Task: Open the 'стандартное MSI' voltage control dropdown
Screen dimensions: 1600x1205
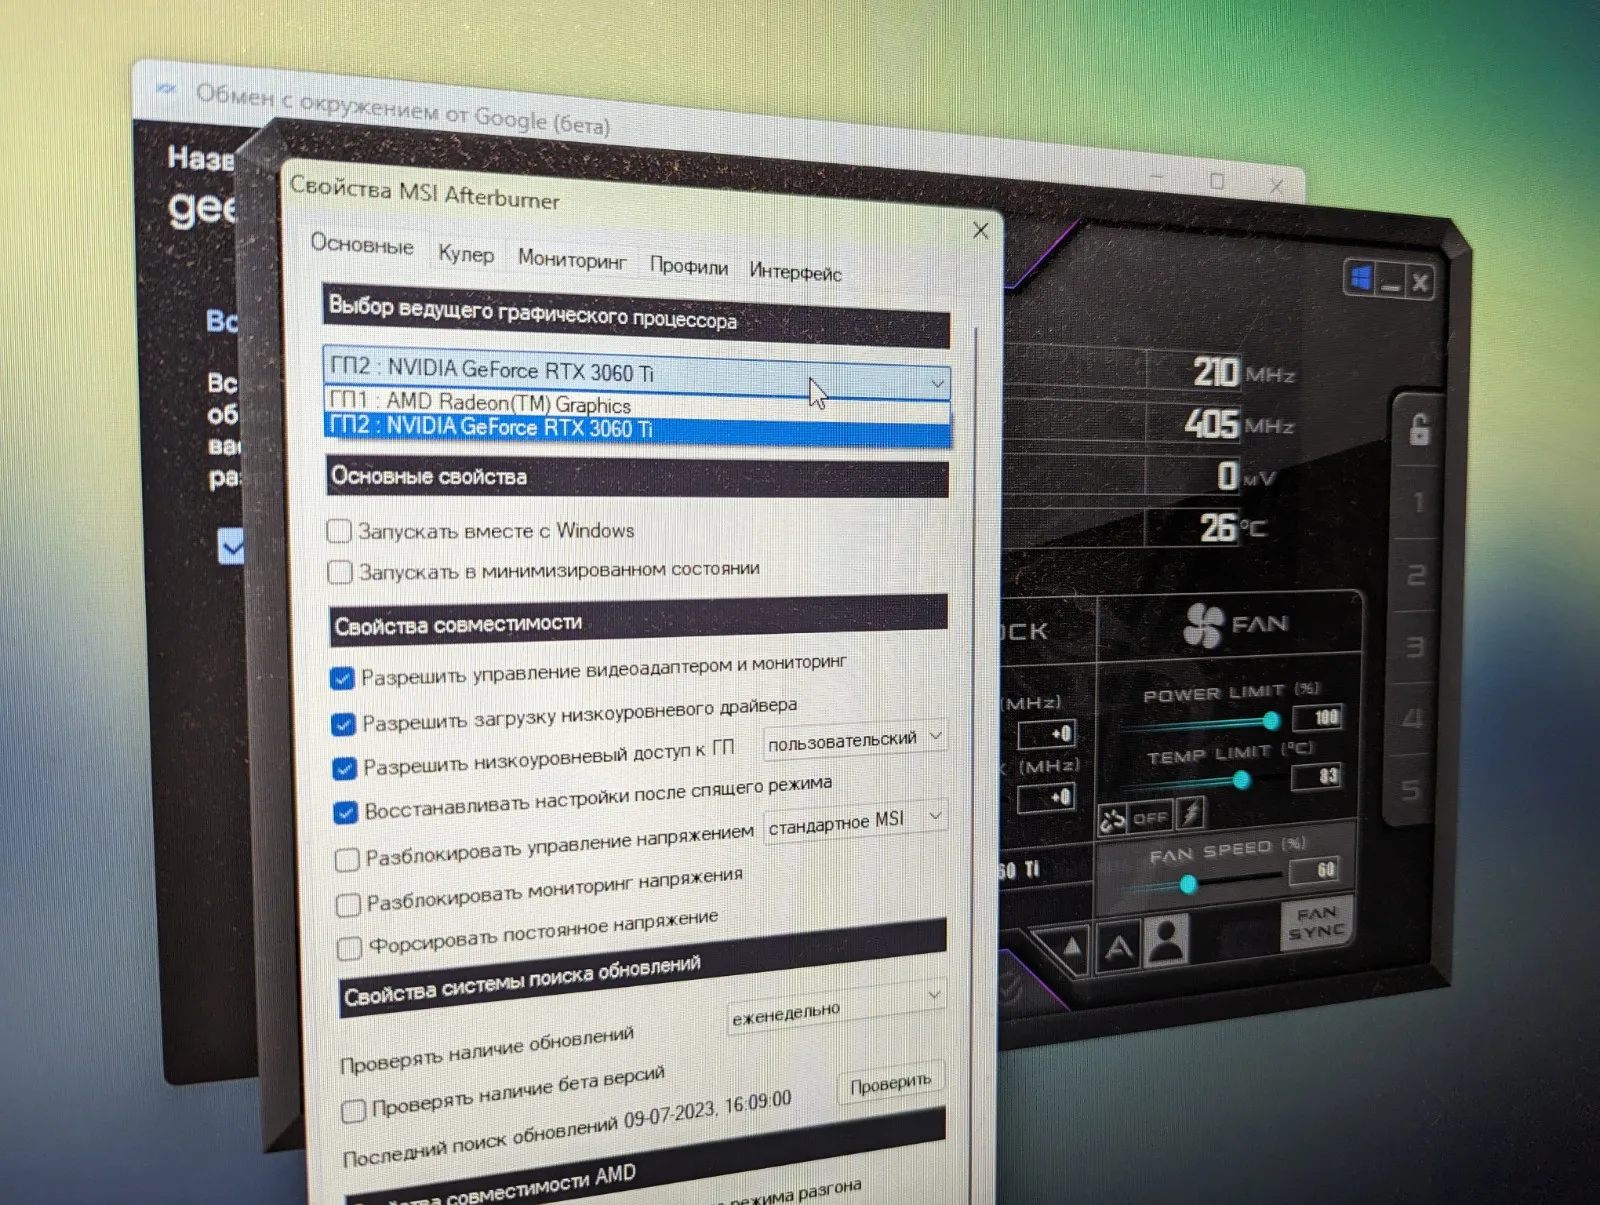Action: click(855, 822)
